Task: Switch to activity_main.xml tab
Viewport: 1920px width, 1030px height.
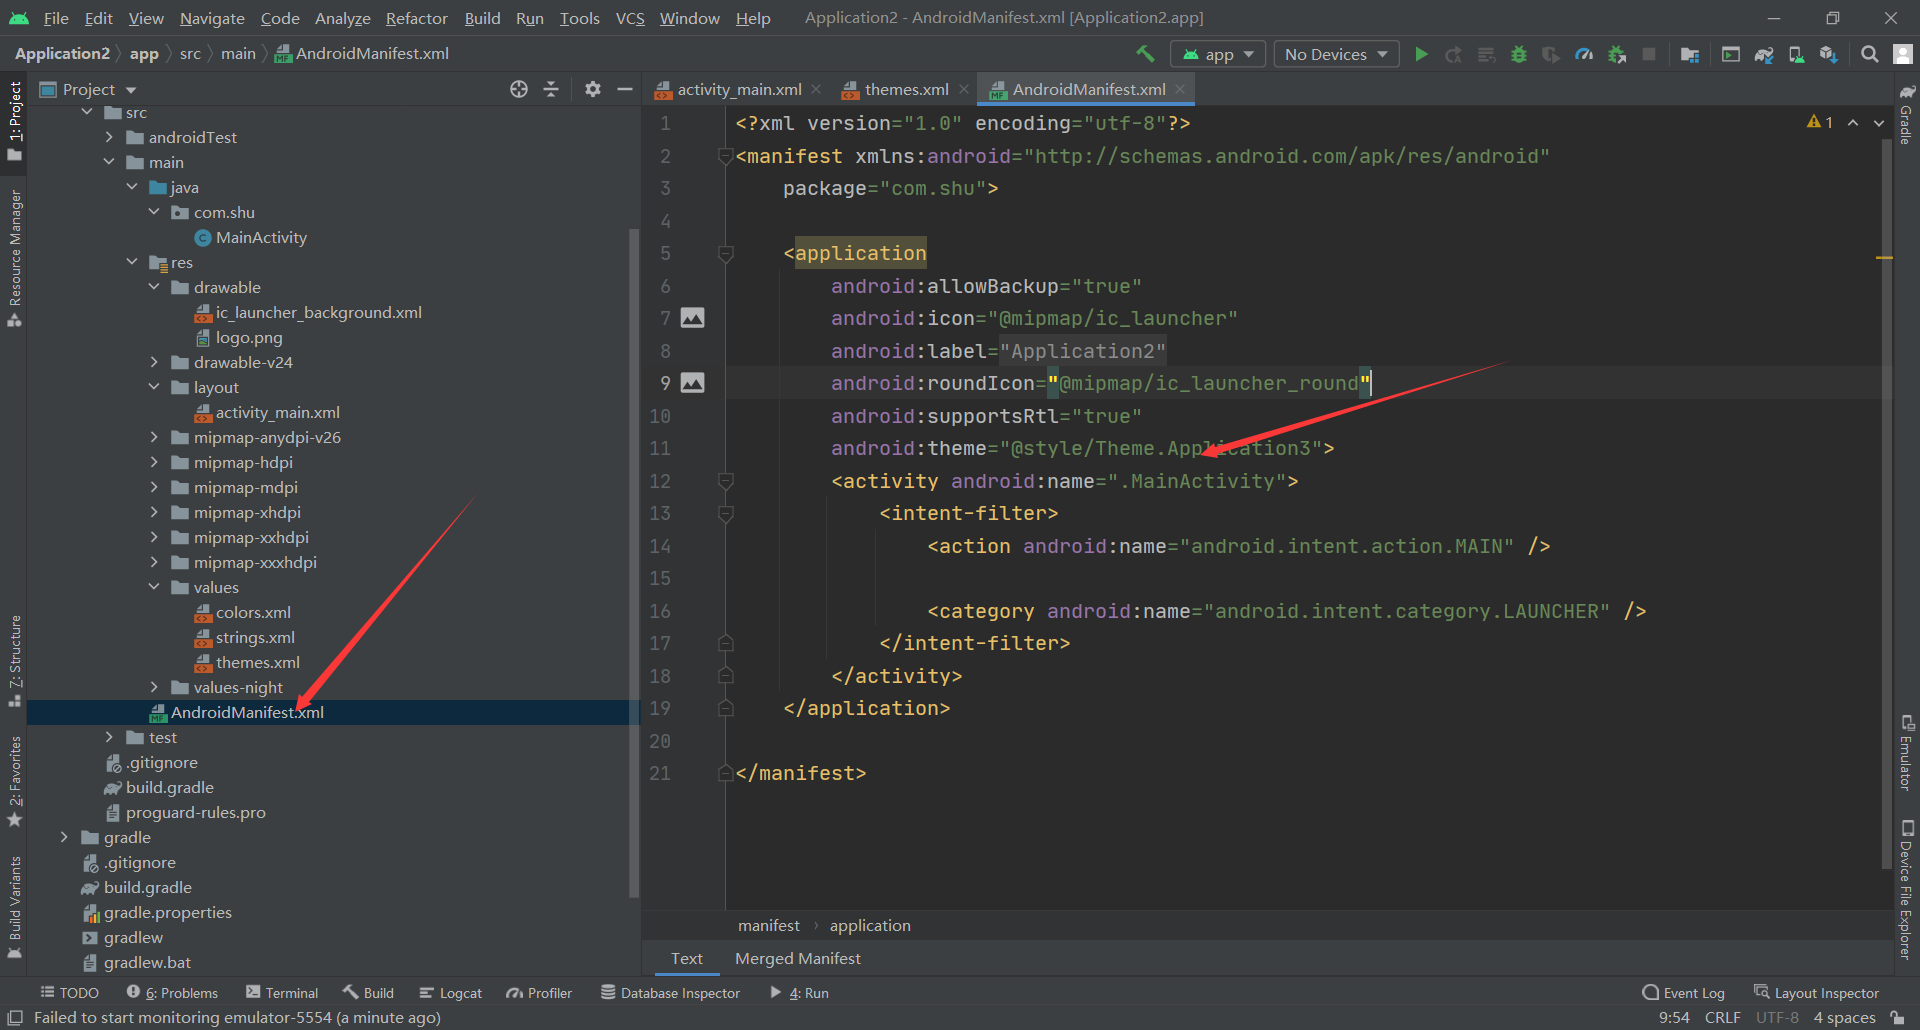Action: (739, 89)
